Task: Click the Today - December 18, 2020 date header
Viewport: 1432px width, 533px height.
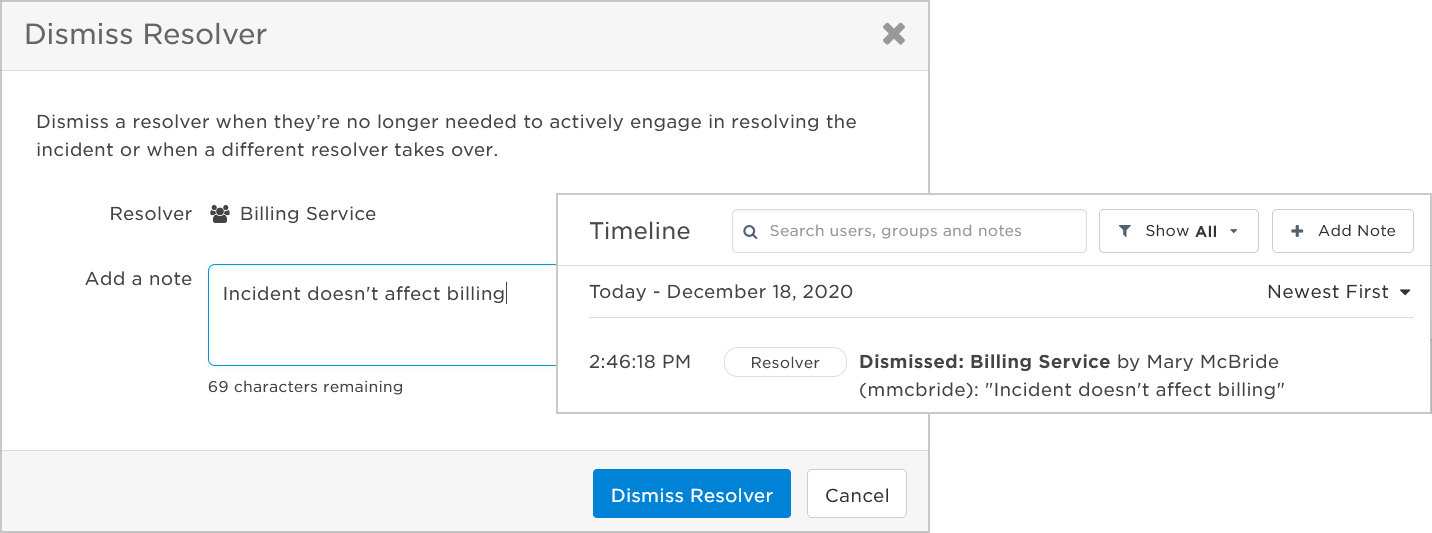Action: (x=721, y=292)
